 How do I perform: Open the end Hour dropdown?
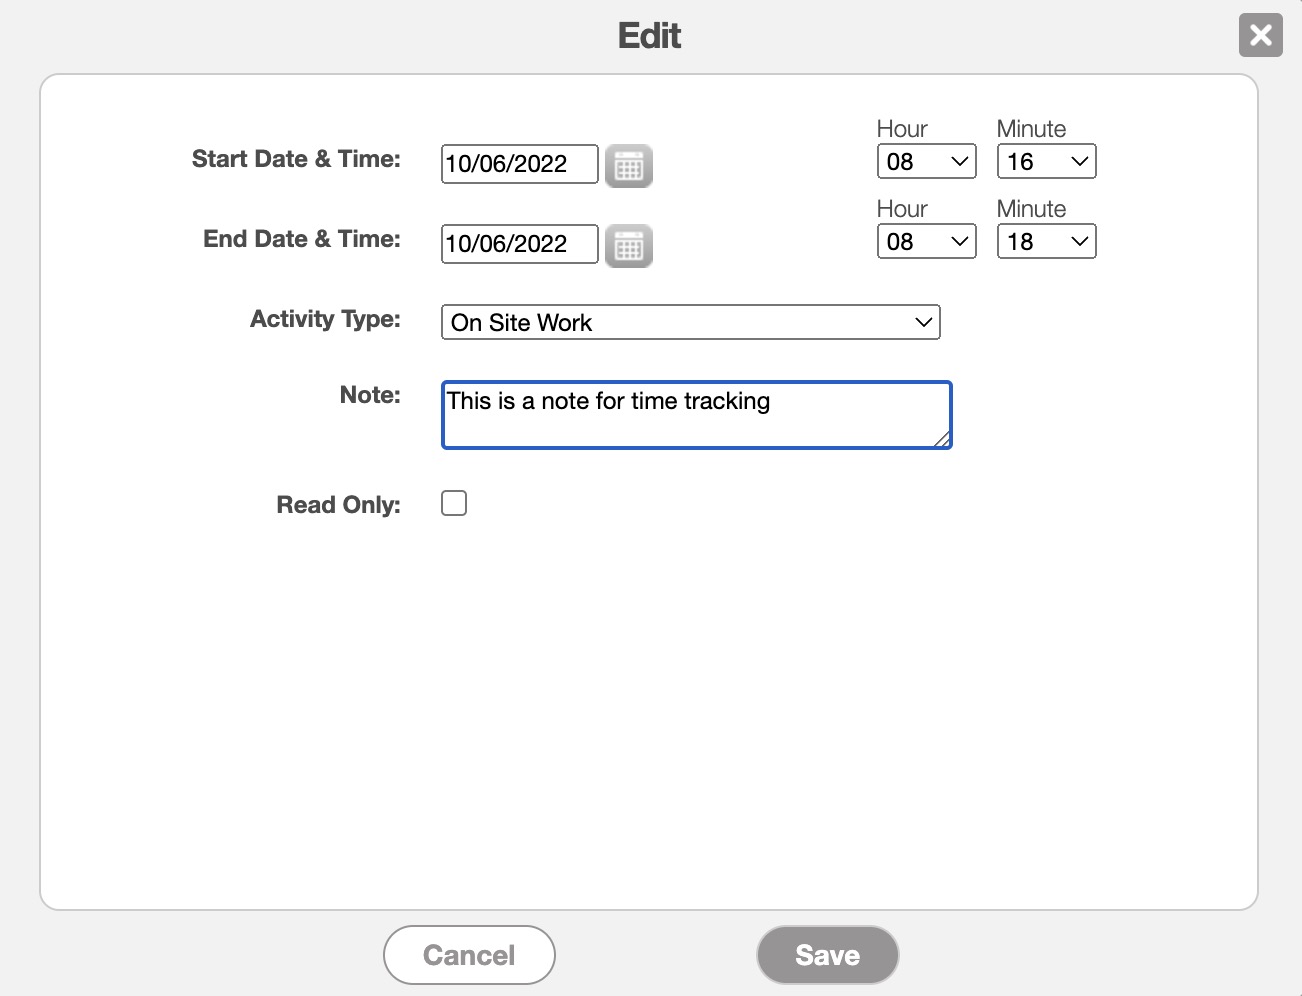coord(926,242)
